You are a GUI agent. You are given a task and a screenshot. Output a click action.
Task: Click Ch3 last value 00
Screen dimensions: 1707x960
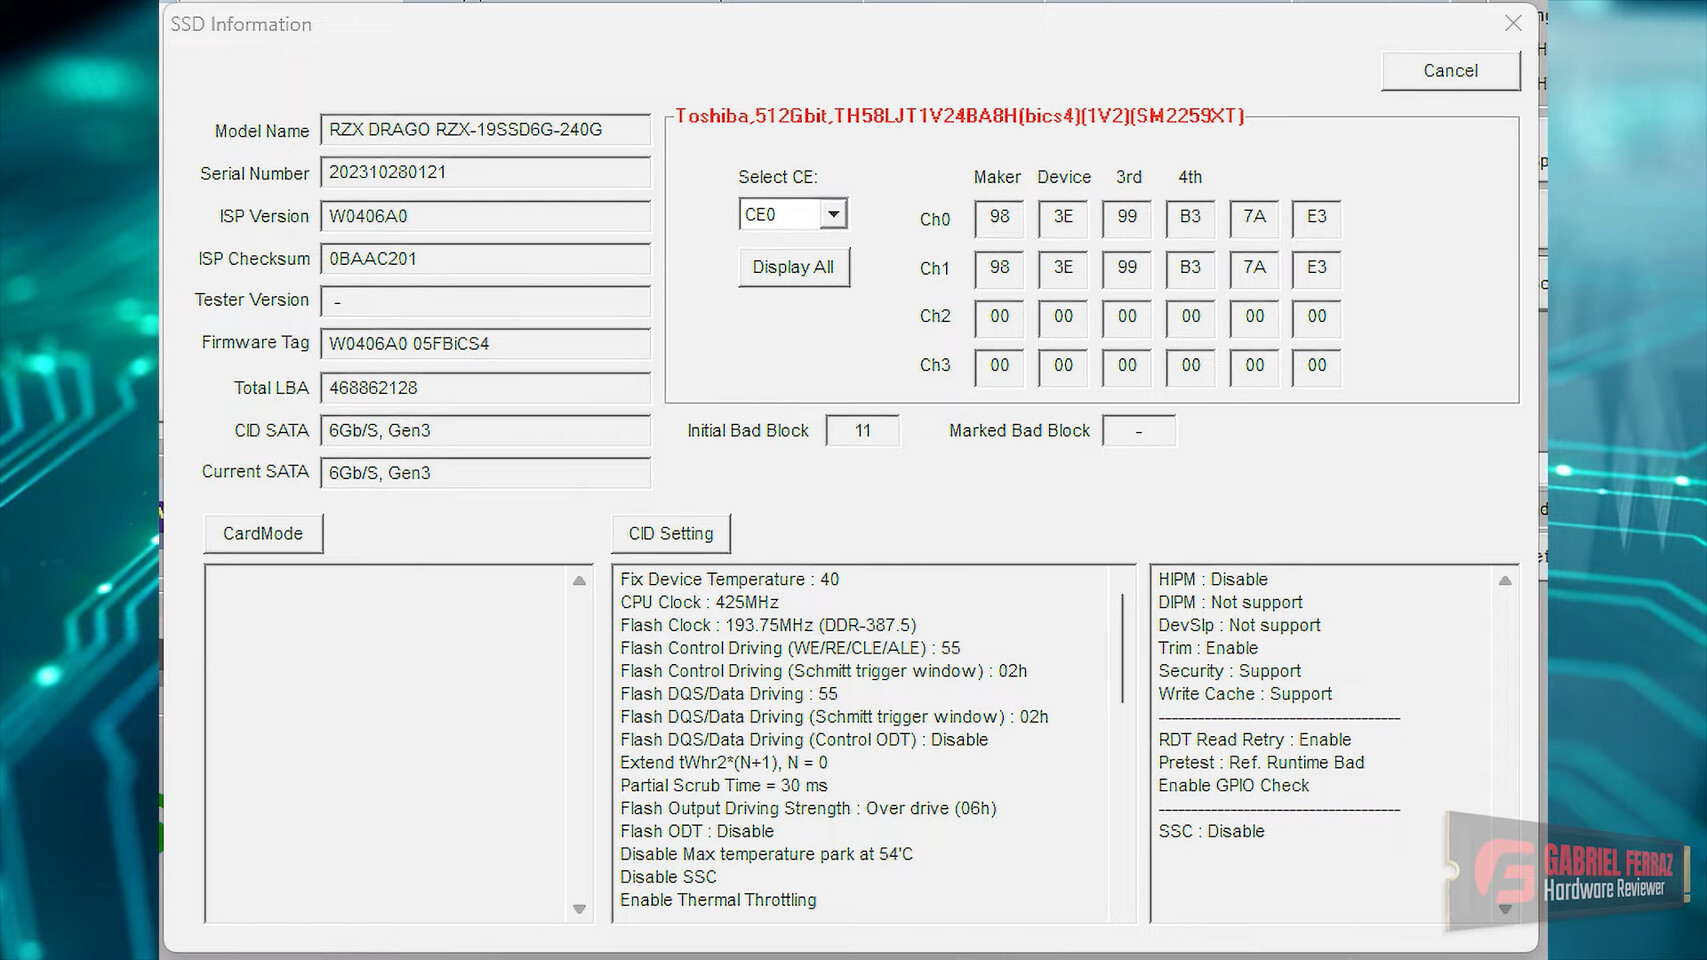click(x=1317, y=366)
